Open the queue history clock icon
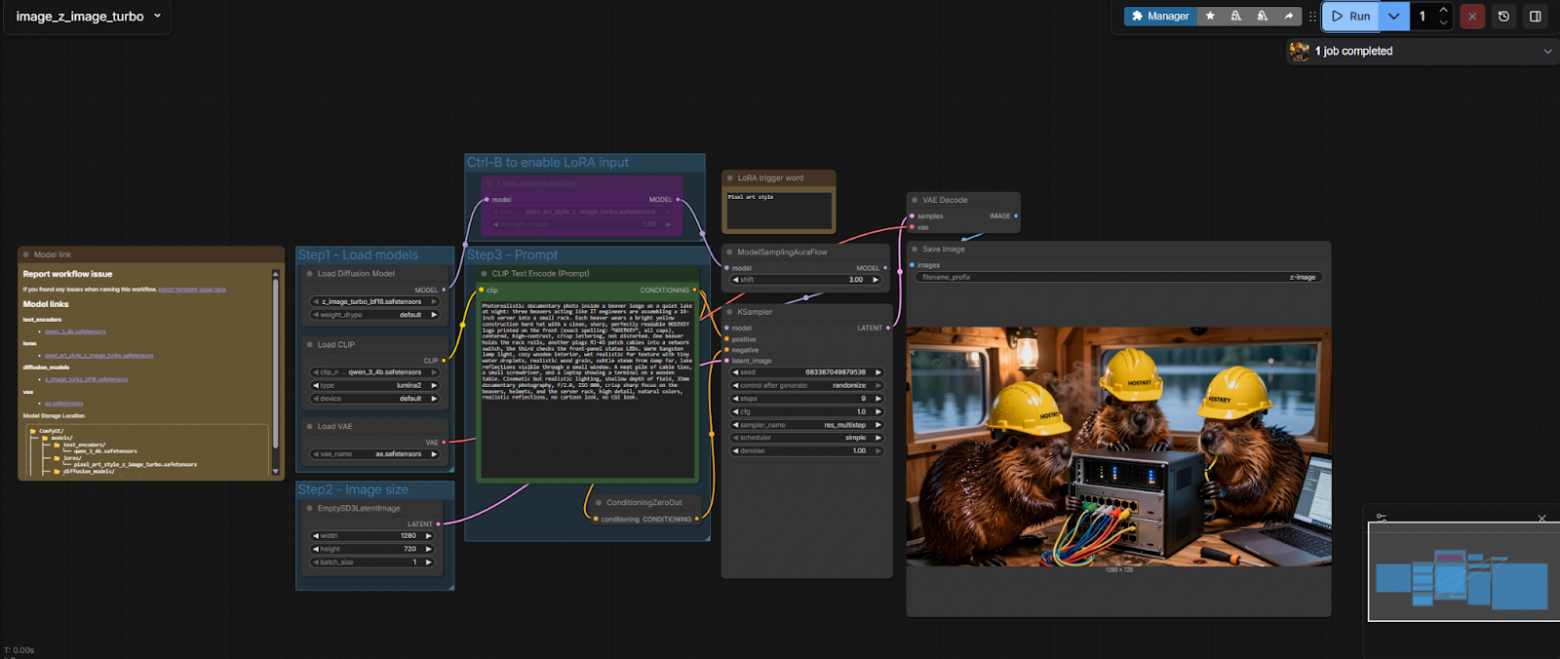The image size is (1560, 659). coord(1503,16)
